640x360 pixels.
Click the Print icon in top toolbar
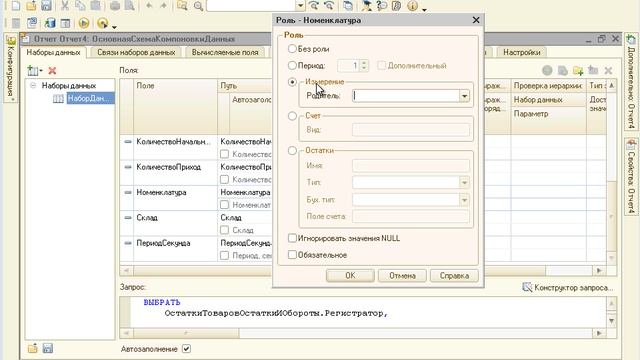point(115,6)
